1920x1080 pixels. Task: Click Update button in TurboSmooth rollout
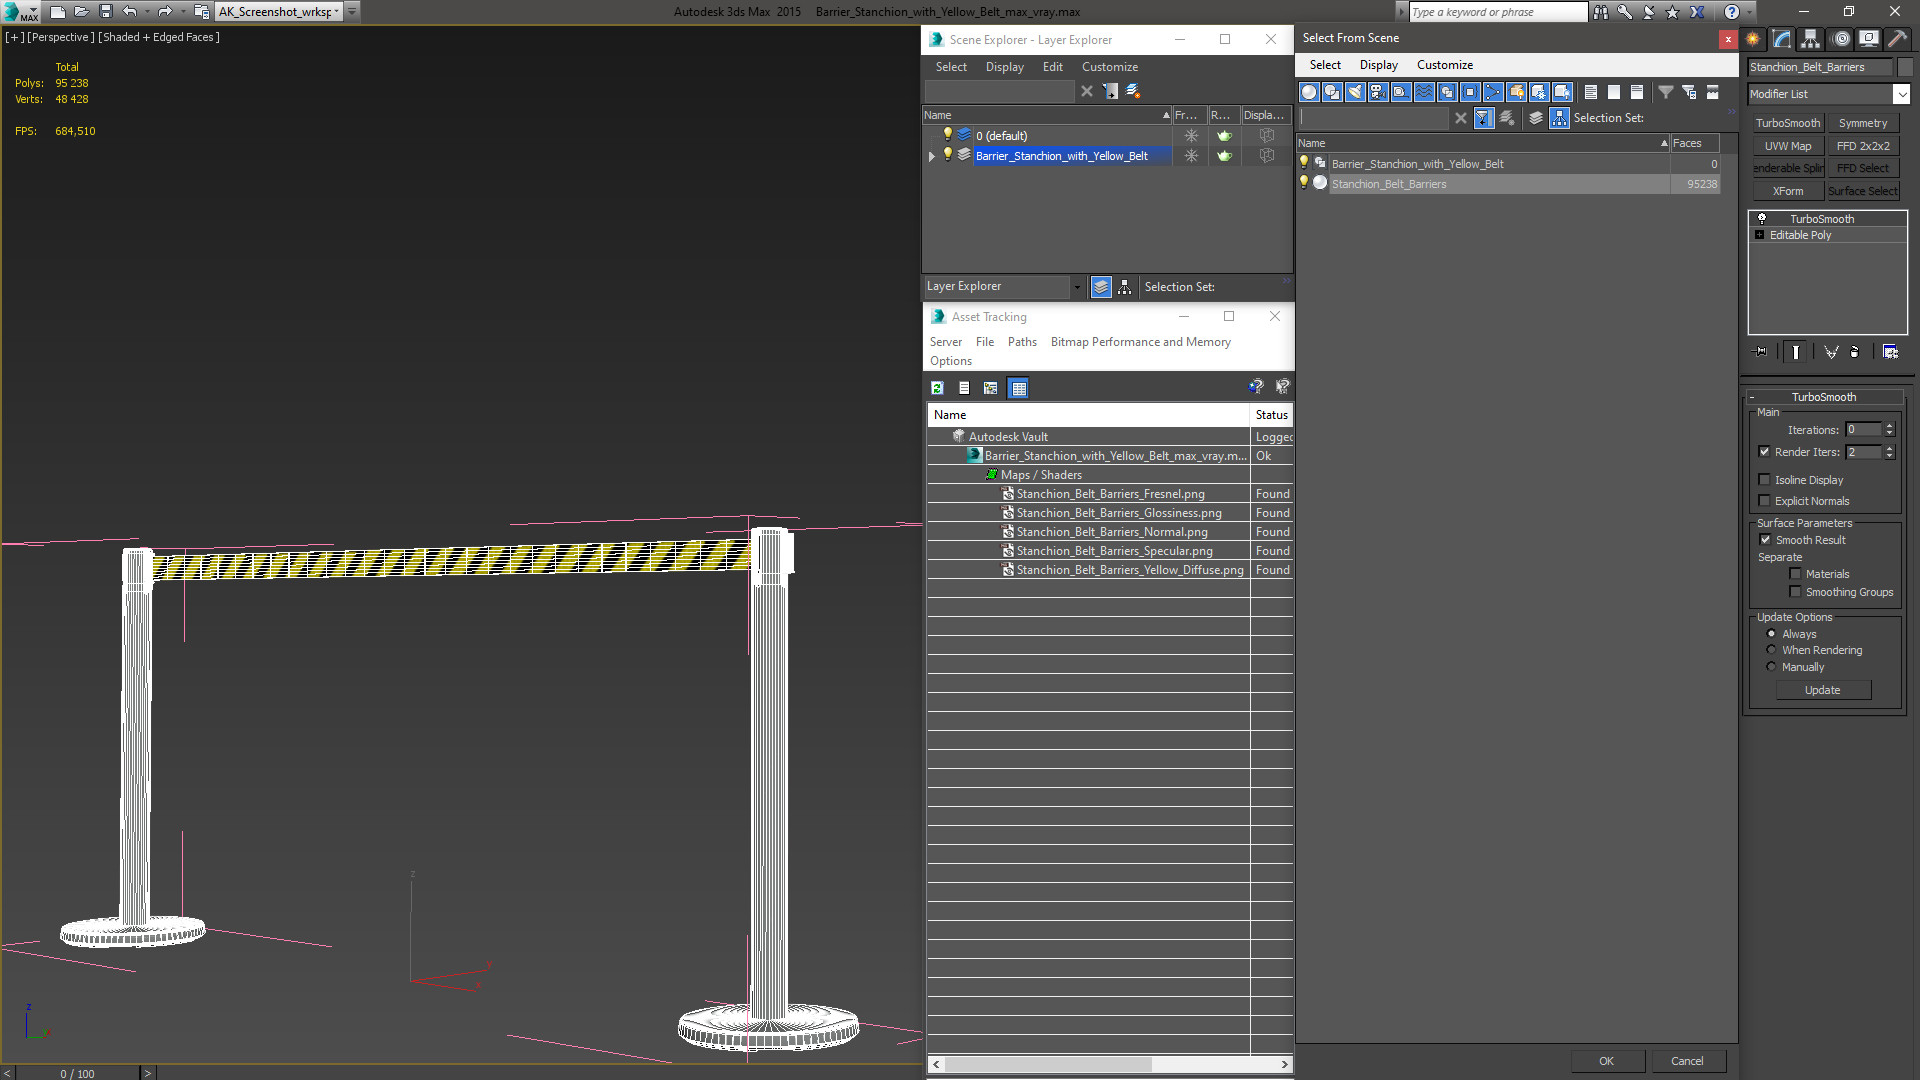pyautogui.click(x=1822, y=690)
